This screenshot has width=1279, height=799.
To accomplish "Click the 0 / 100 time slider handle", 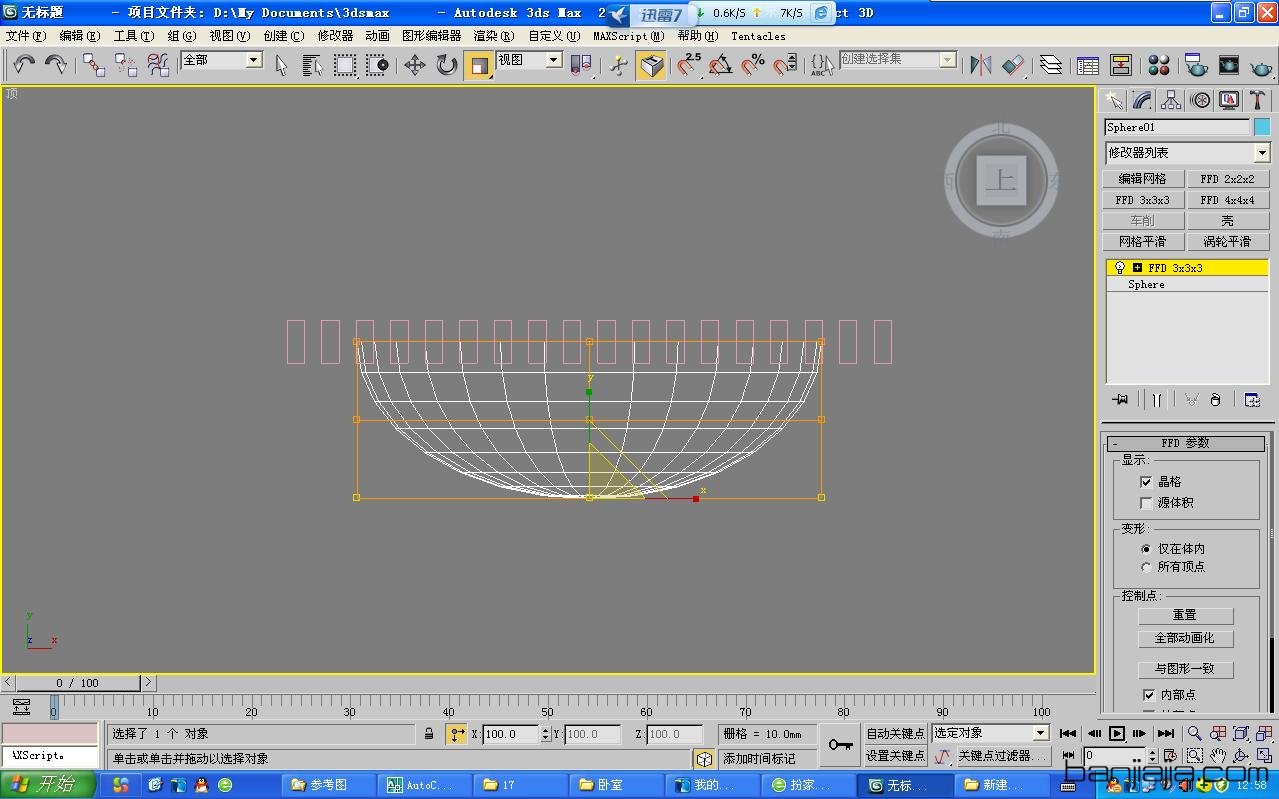I will (x=78, y=683).
